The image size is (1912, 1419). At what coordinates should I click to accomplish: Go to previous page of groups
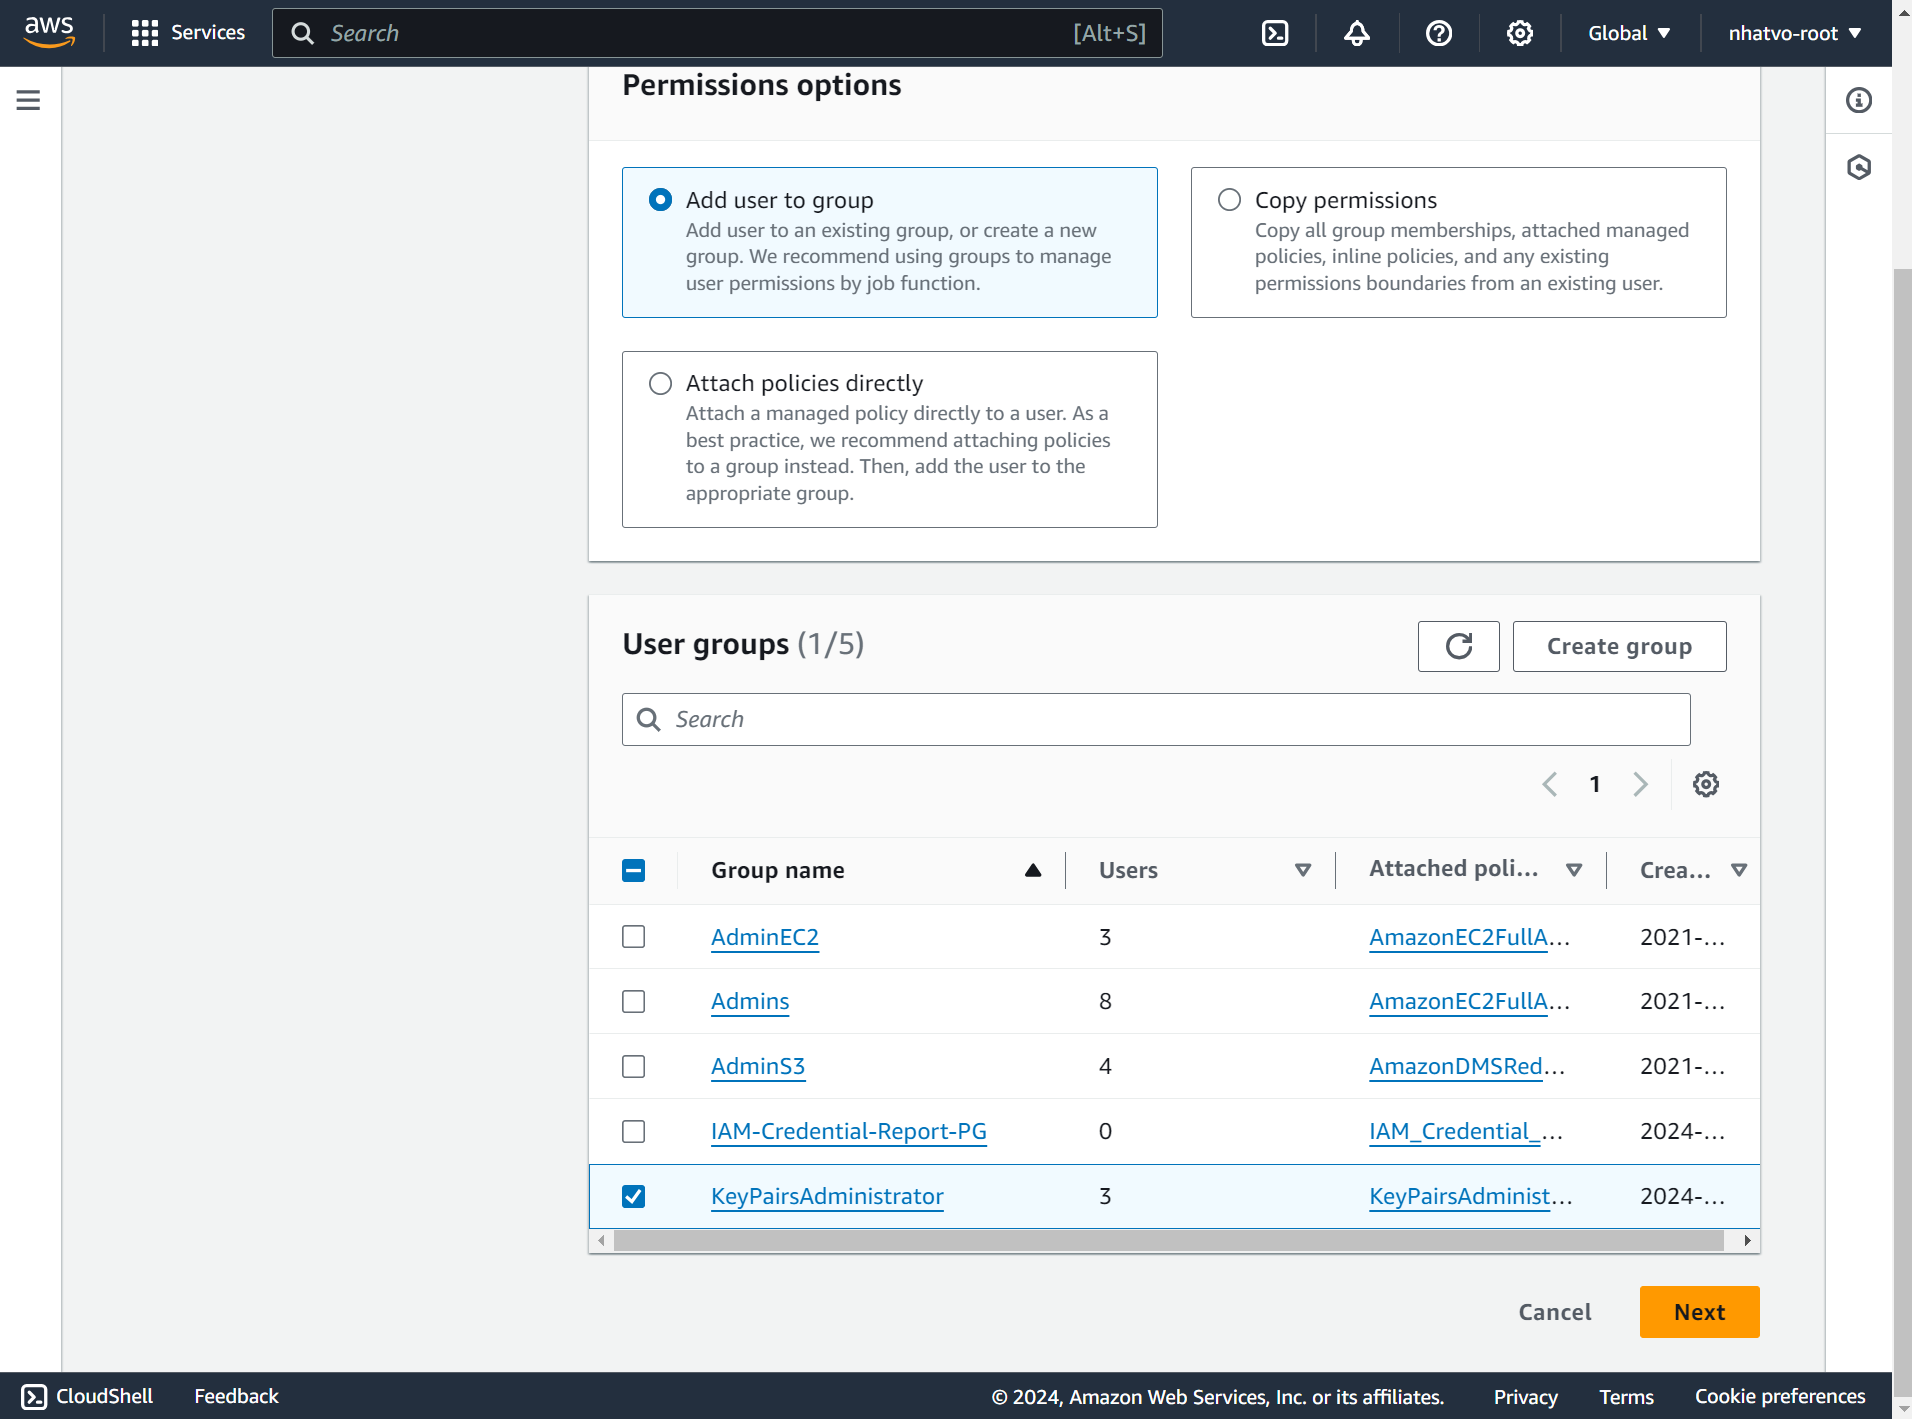(x=1550, y=784)
